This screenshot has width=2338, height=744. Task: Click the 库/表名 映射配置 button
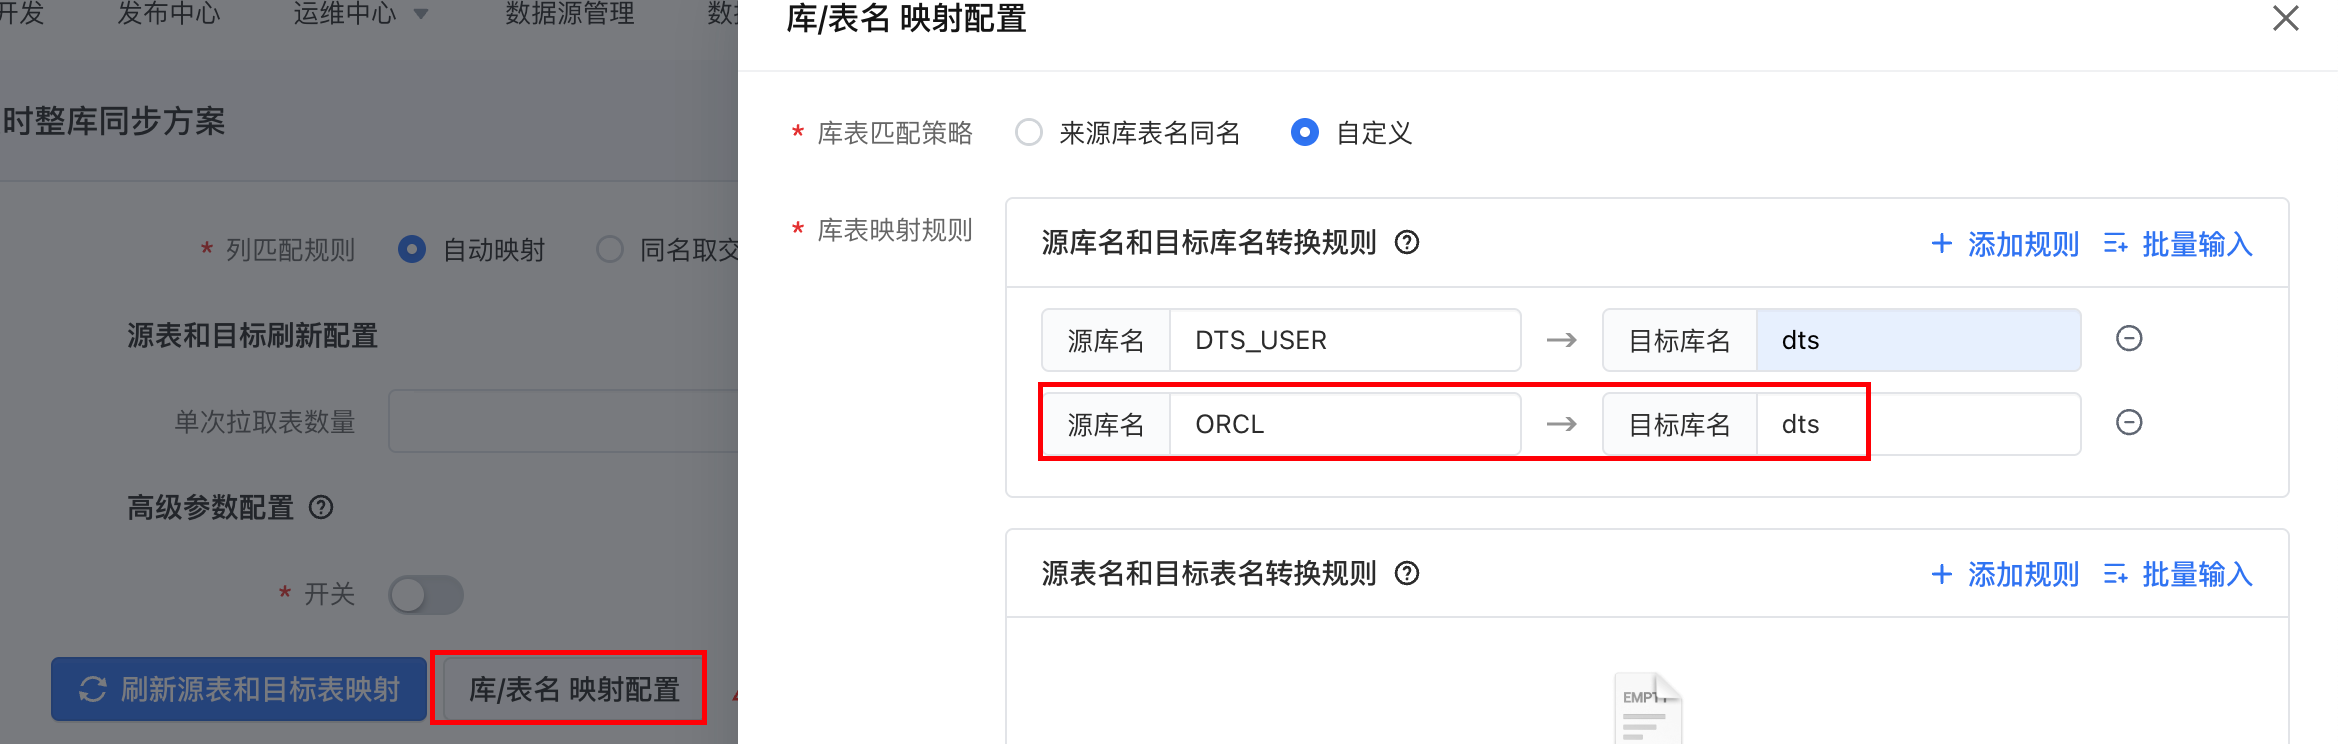573,689
